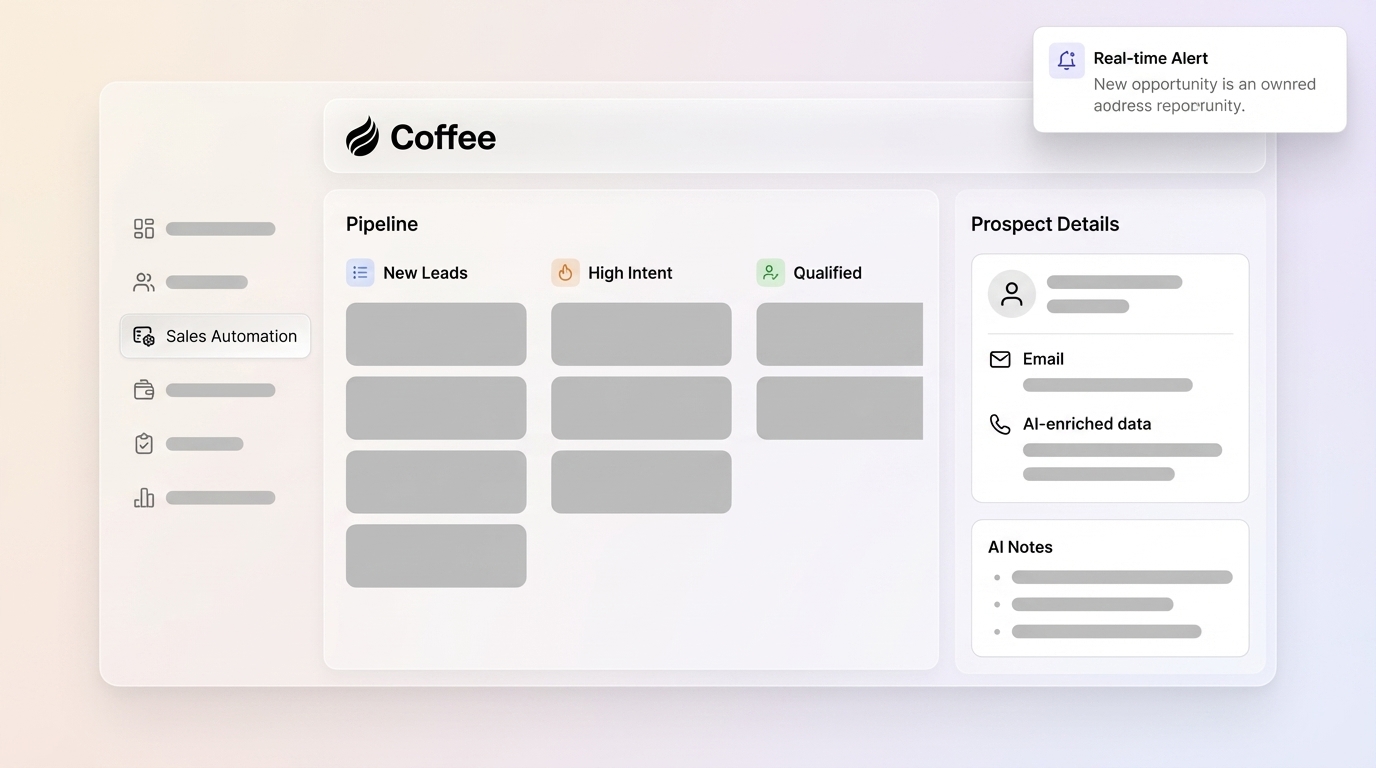
Task: Click the Coffee flame logo
Action: [x=363, y=136]
